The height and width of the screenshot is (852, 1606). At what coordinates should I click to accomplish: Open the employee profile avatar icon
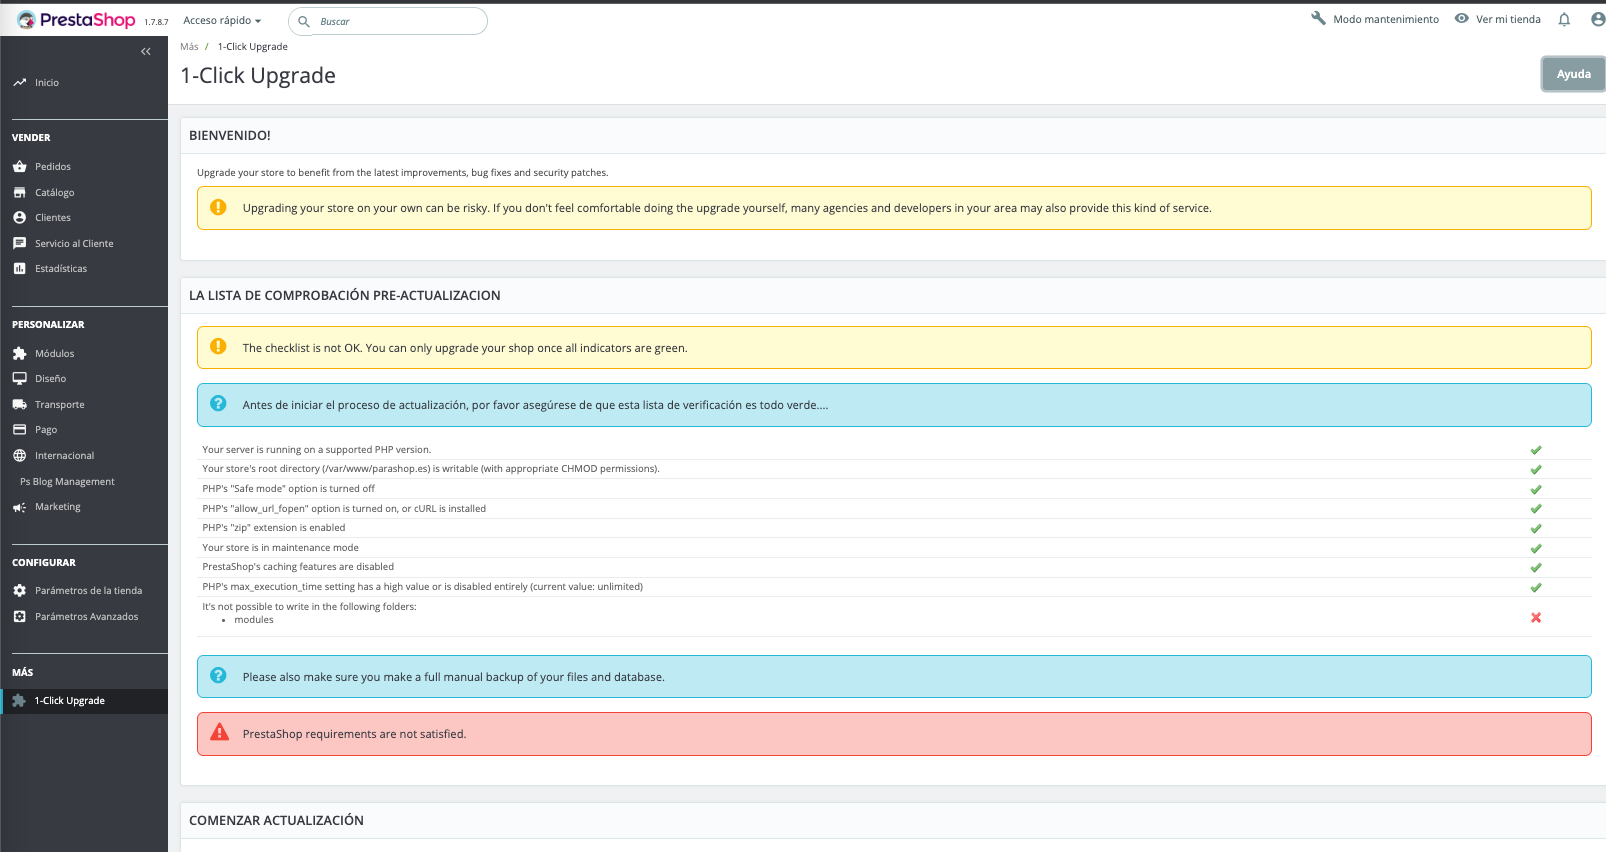(x=1598, y=19)
